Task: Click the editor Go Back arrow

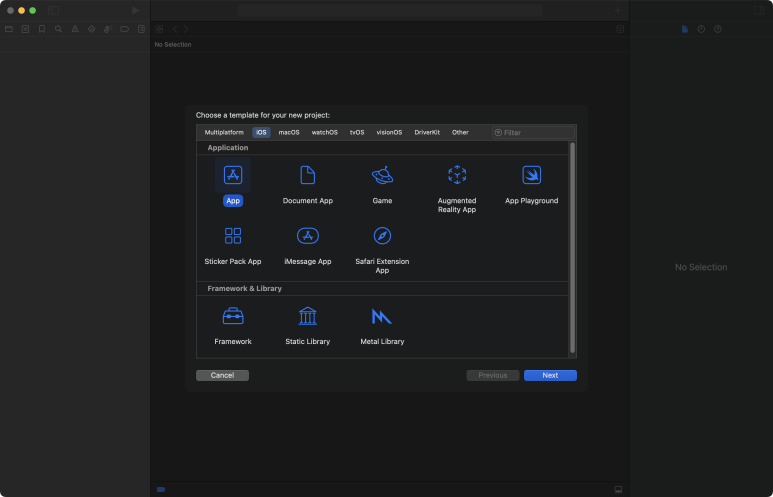Action: tap(175, 29)
